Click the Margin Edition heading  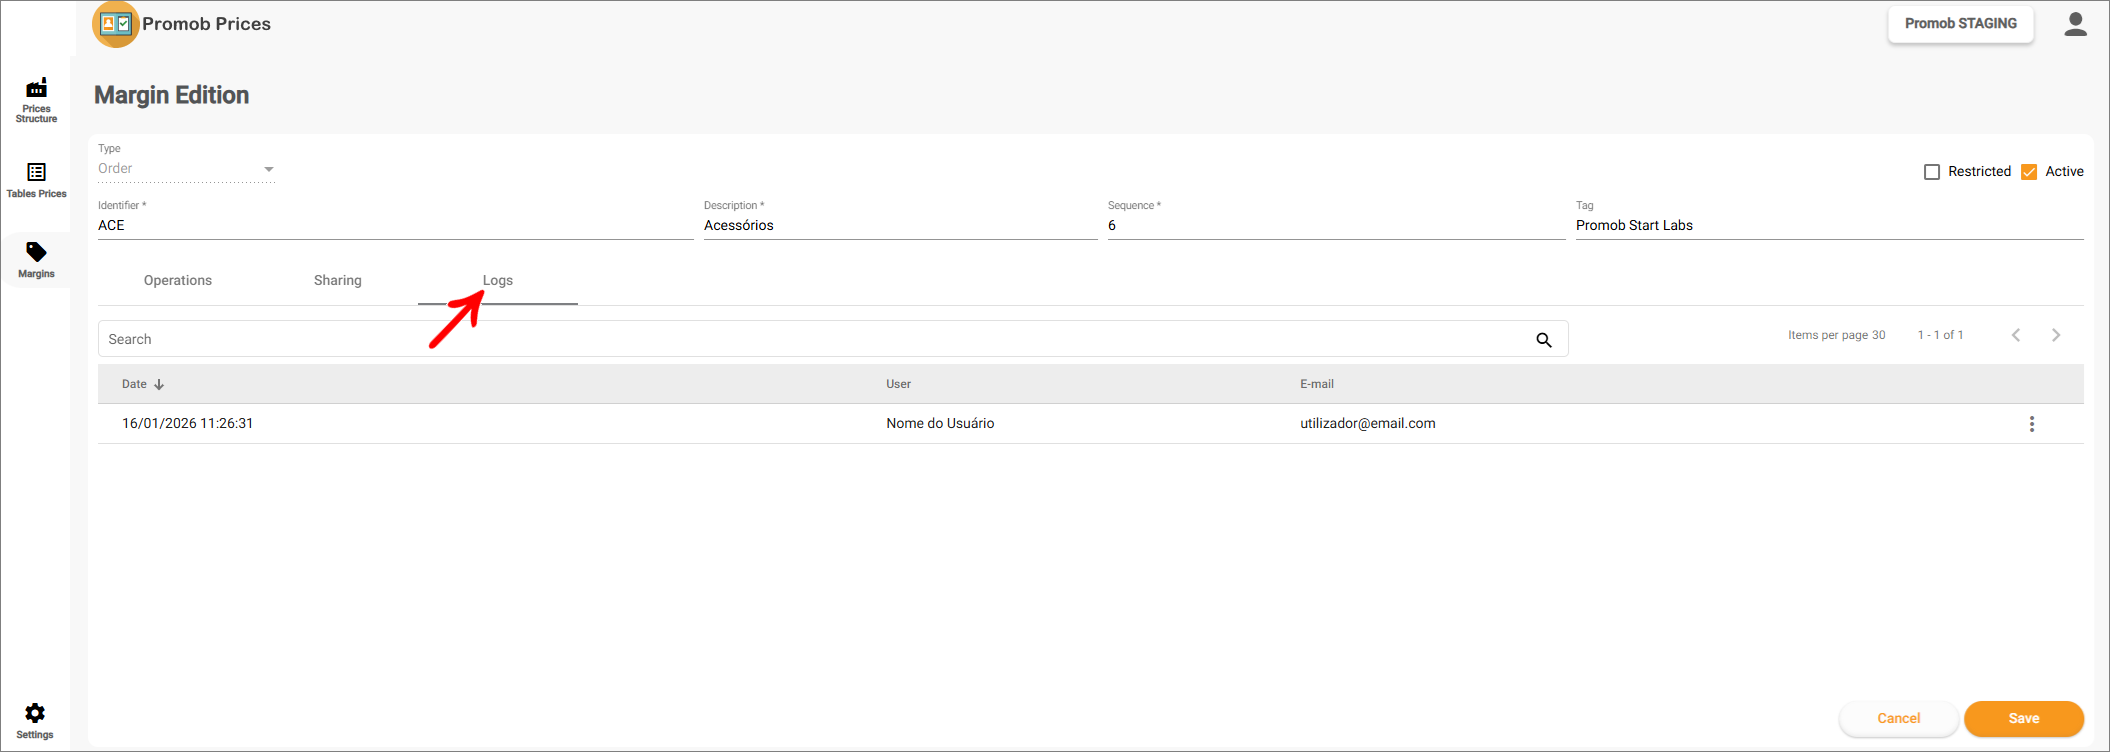[172, 95]
